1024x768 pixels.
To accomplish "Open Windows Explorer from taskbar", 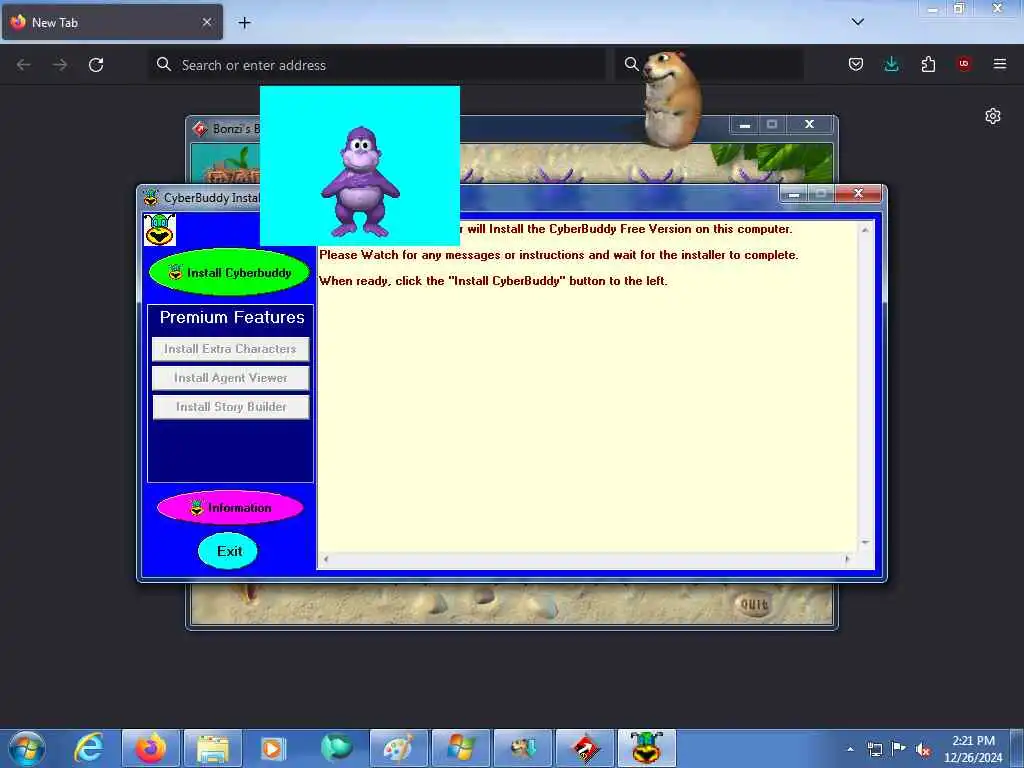I will pyautogui.click(x=212, y=748).
